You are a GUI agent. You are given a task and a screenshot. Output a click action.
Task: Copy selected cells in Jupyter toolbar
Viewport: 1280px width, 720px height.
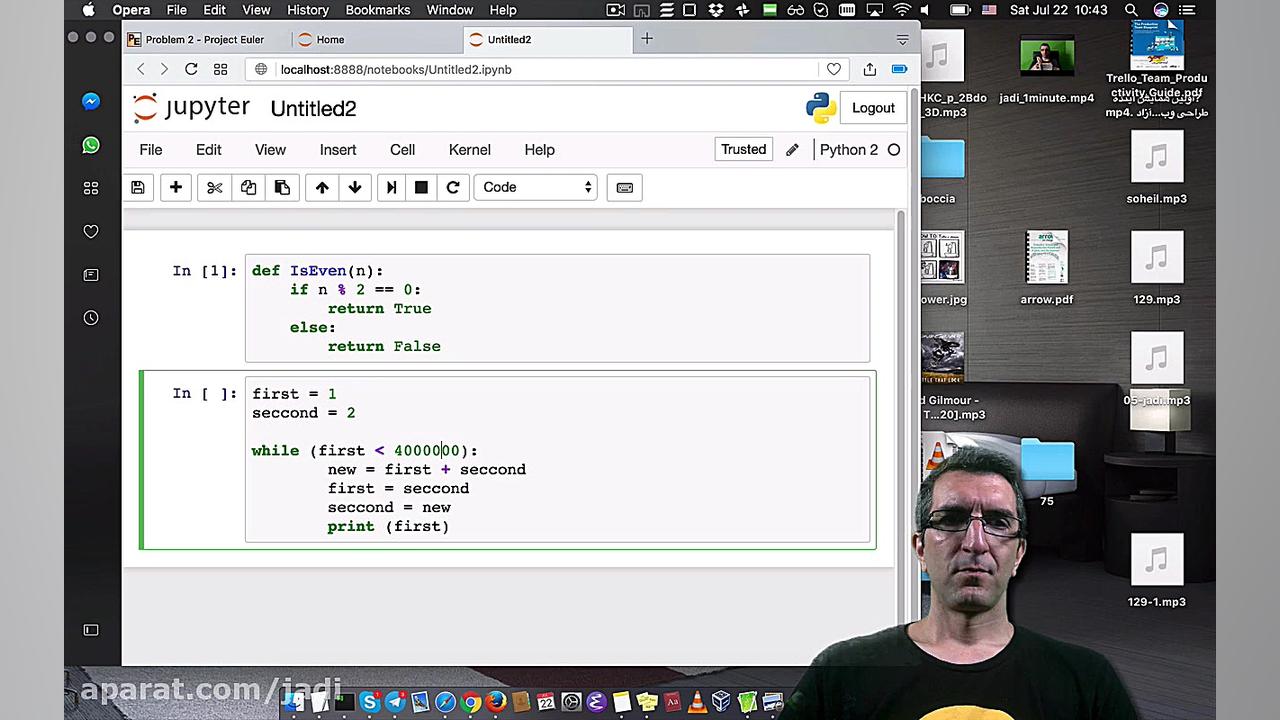coord(248,187)
